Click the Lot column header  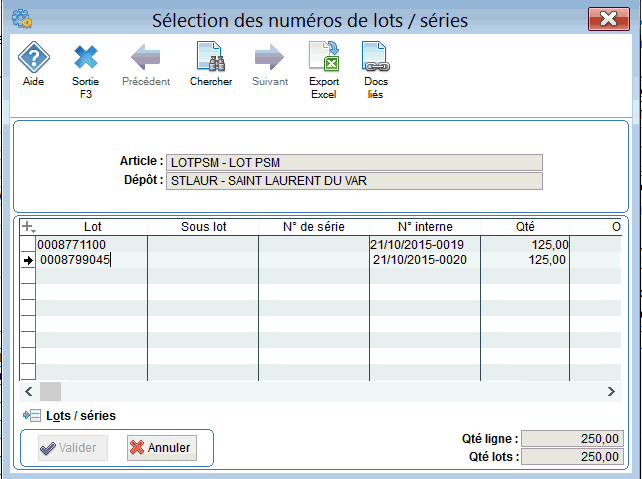tap(92, 227)
